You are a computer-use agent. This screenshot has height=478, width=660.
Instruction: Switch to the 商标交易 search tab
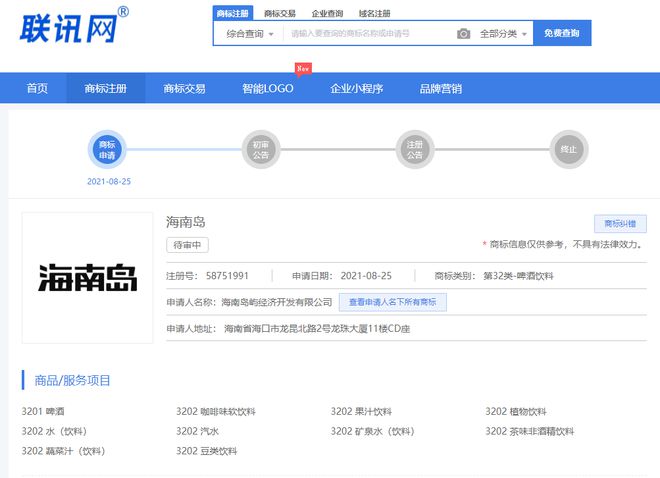click(x=280, y=14)
